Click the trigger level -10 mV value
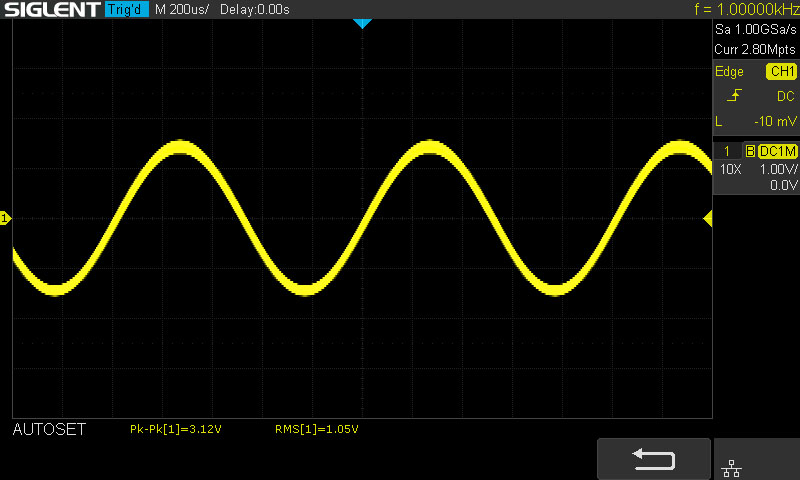The image size is (800, 480). [775, 121]
